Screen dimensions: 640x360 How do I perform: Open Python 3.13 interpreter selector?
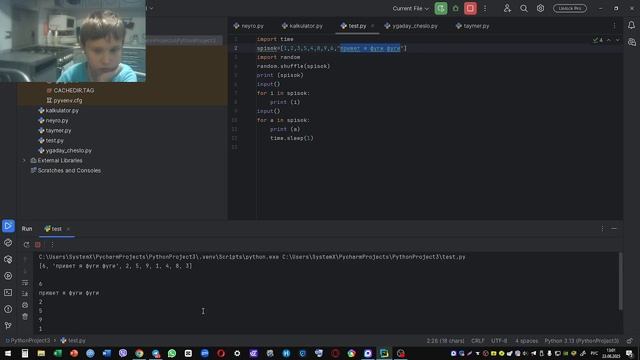click(x=582, y=341)
